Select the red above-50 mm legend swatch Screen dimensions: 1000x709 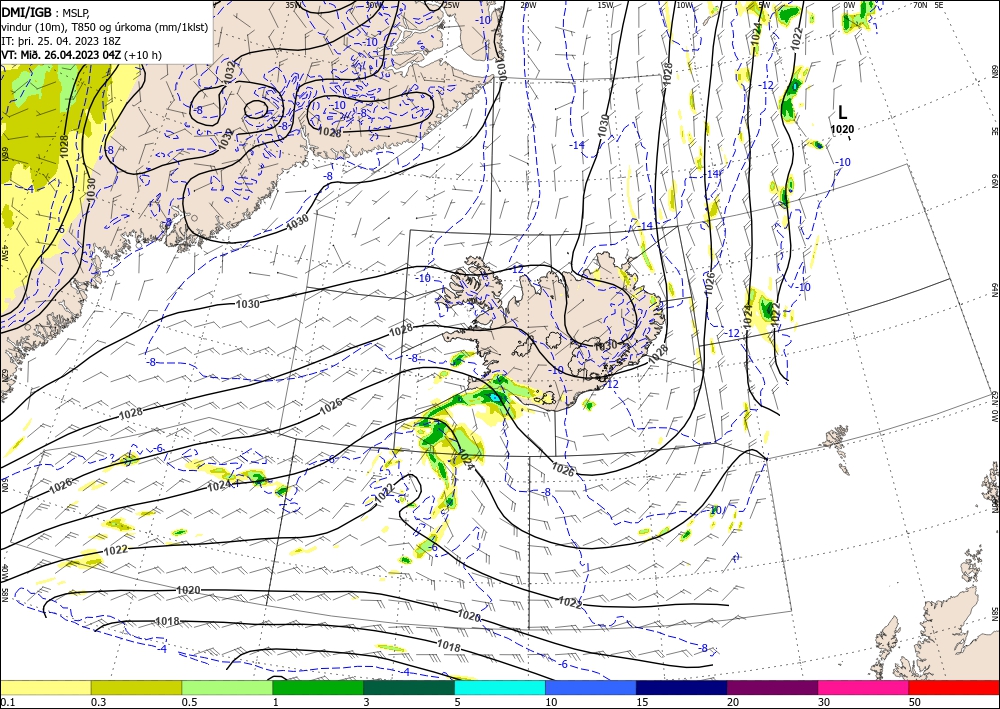coord(954,687)
